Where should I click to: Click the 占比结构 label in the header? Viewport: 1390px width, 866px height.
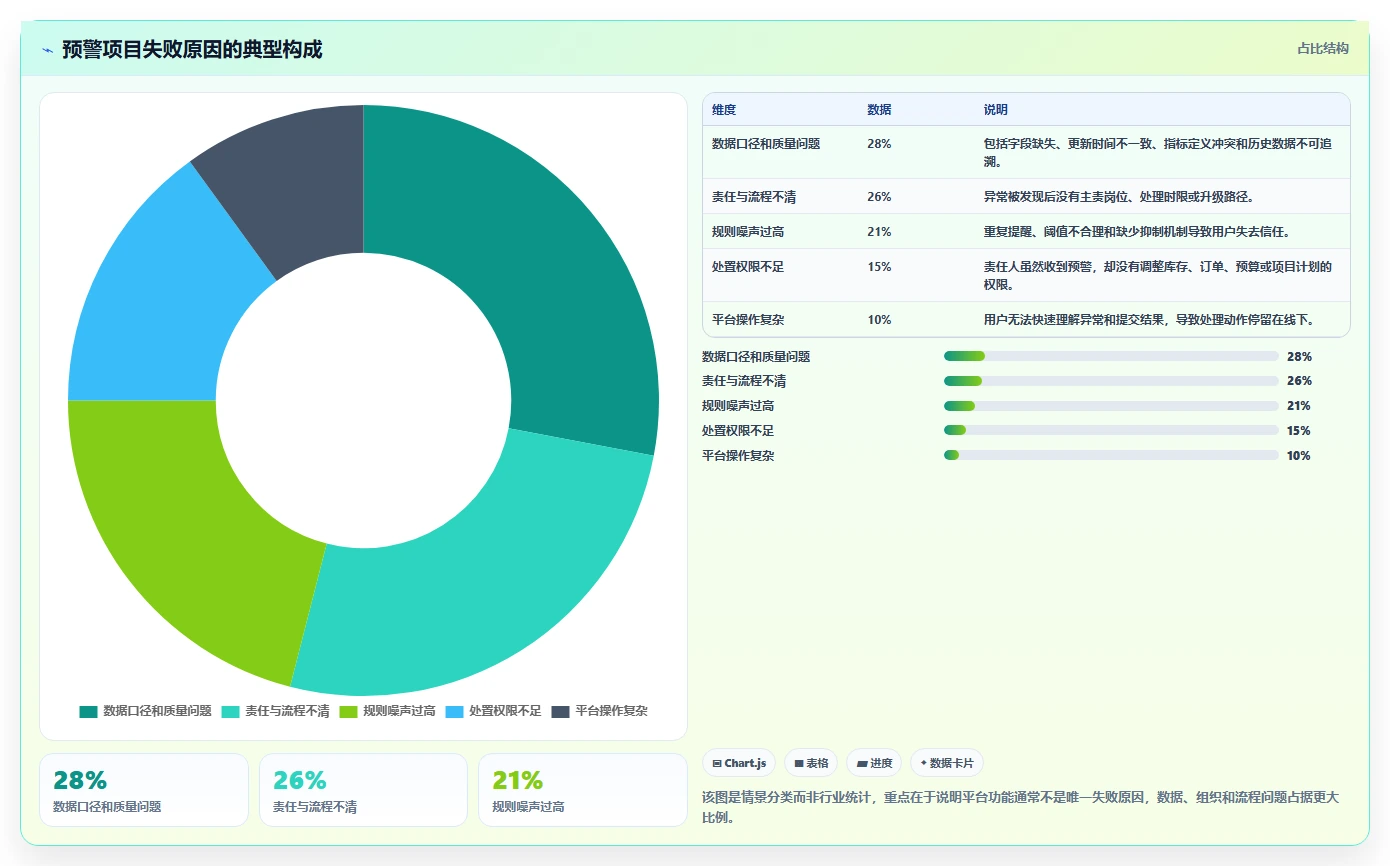pyautogui.click(x=1323, y=48)
